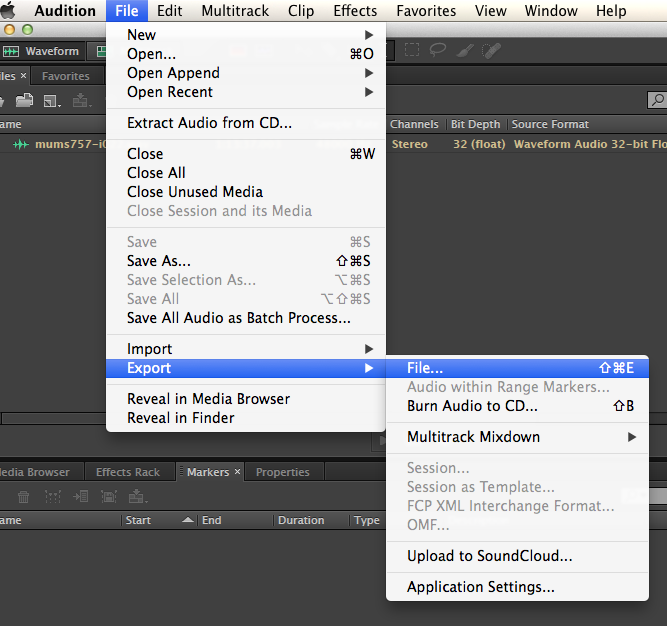Choose Close with Command-W shortcut label
667x626 pixels.
pos(246,154)
